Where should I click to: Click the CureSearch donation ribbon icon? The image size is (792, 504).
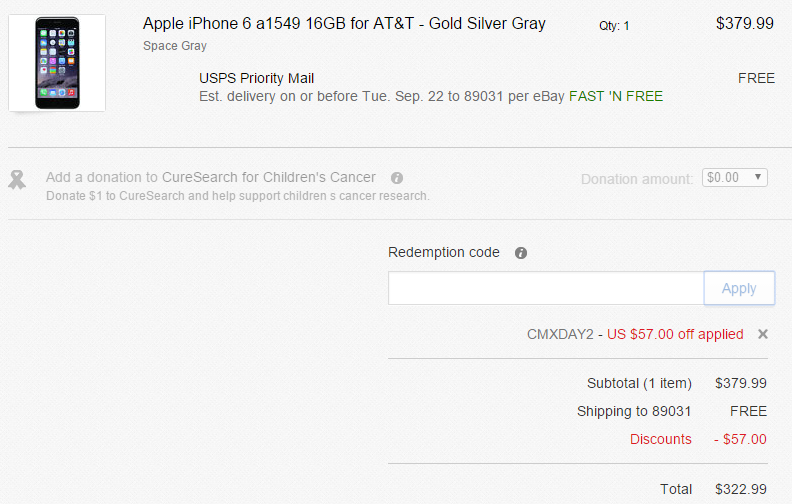pyautogui.click(x=17, y=179)
